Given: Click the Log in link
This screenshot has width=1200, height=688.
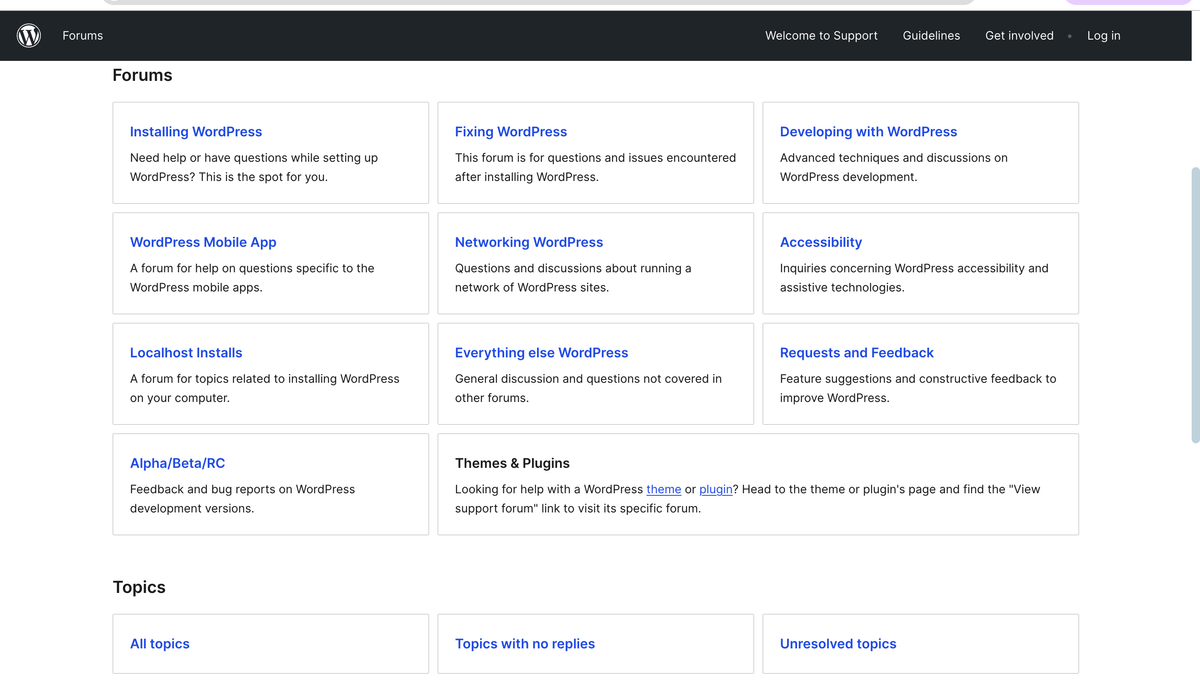Looking at the screenshot, I should (x=1103, y=36).
